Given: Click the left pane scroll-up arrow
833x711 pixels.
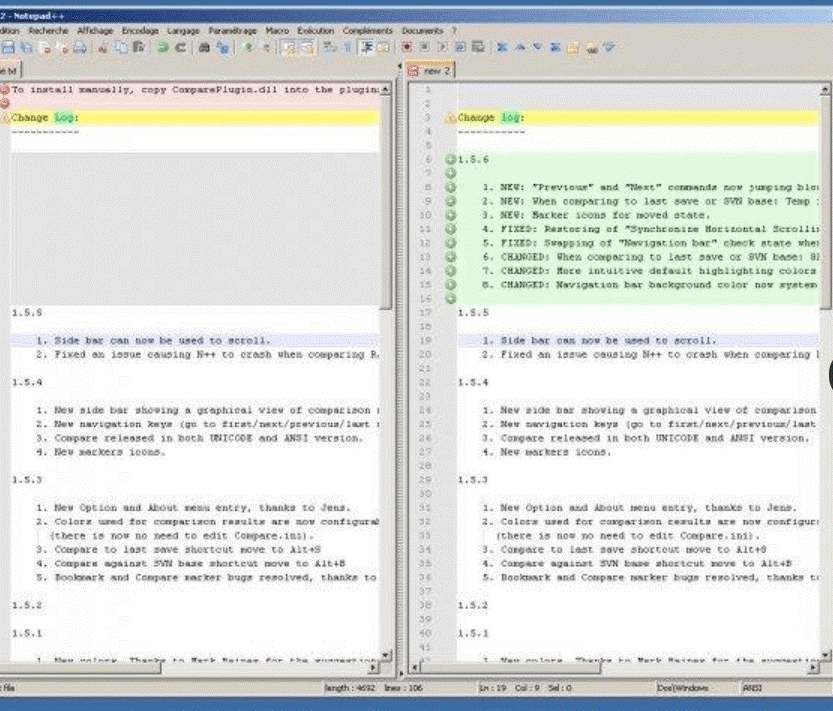Looking at the screenshot, I should [x=386, y=89].
